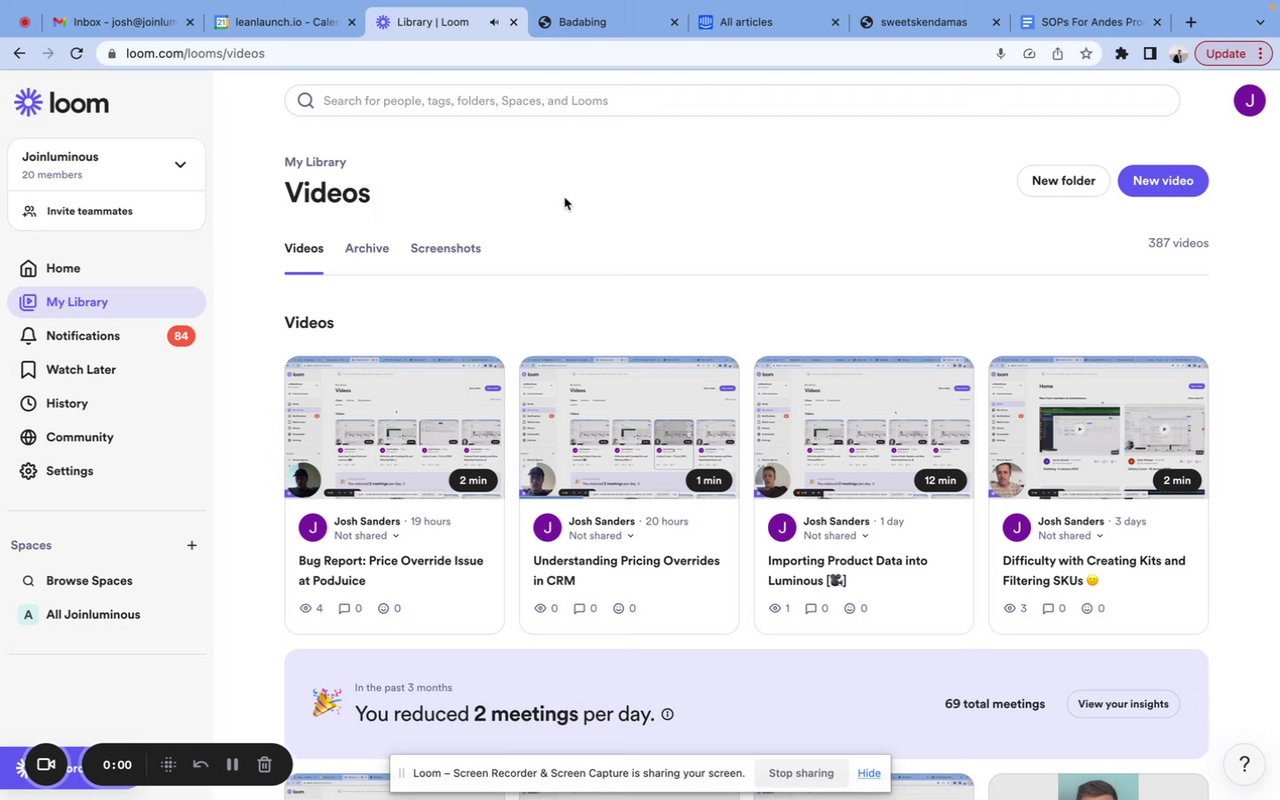Expand Not shared dropdown on Importing Product video
This screenshot has width=1280, height=800.
click(x=836, y=536)
